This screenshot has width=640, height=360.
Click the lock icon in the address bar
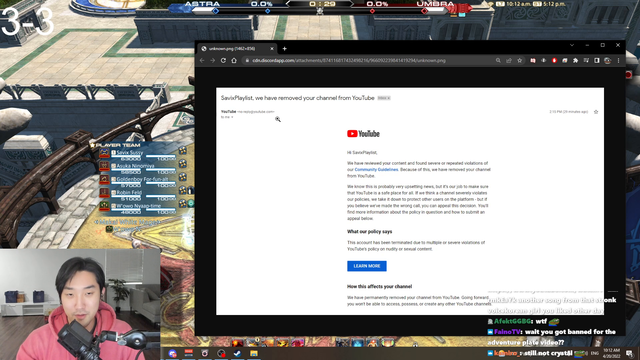click(247, 60)
